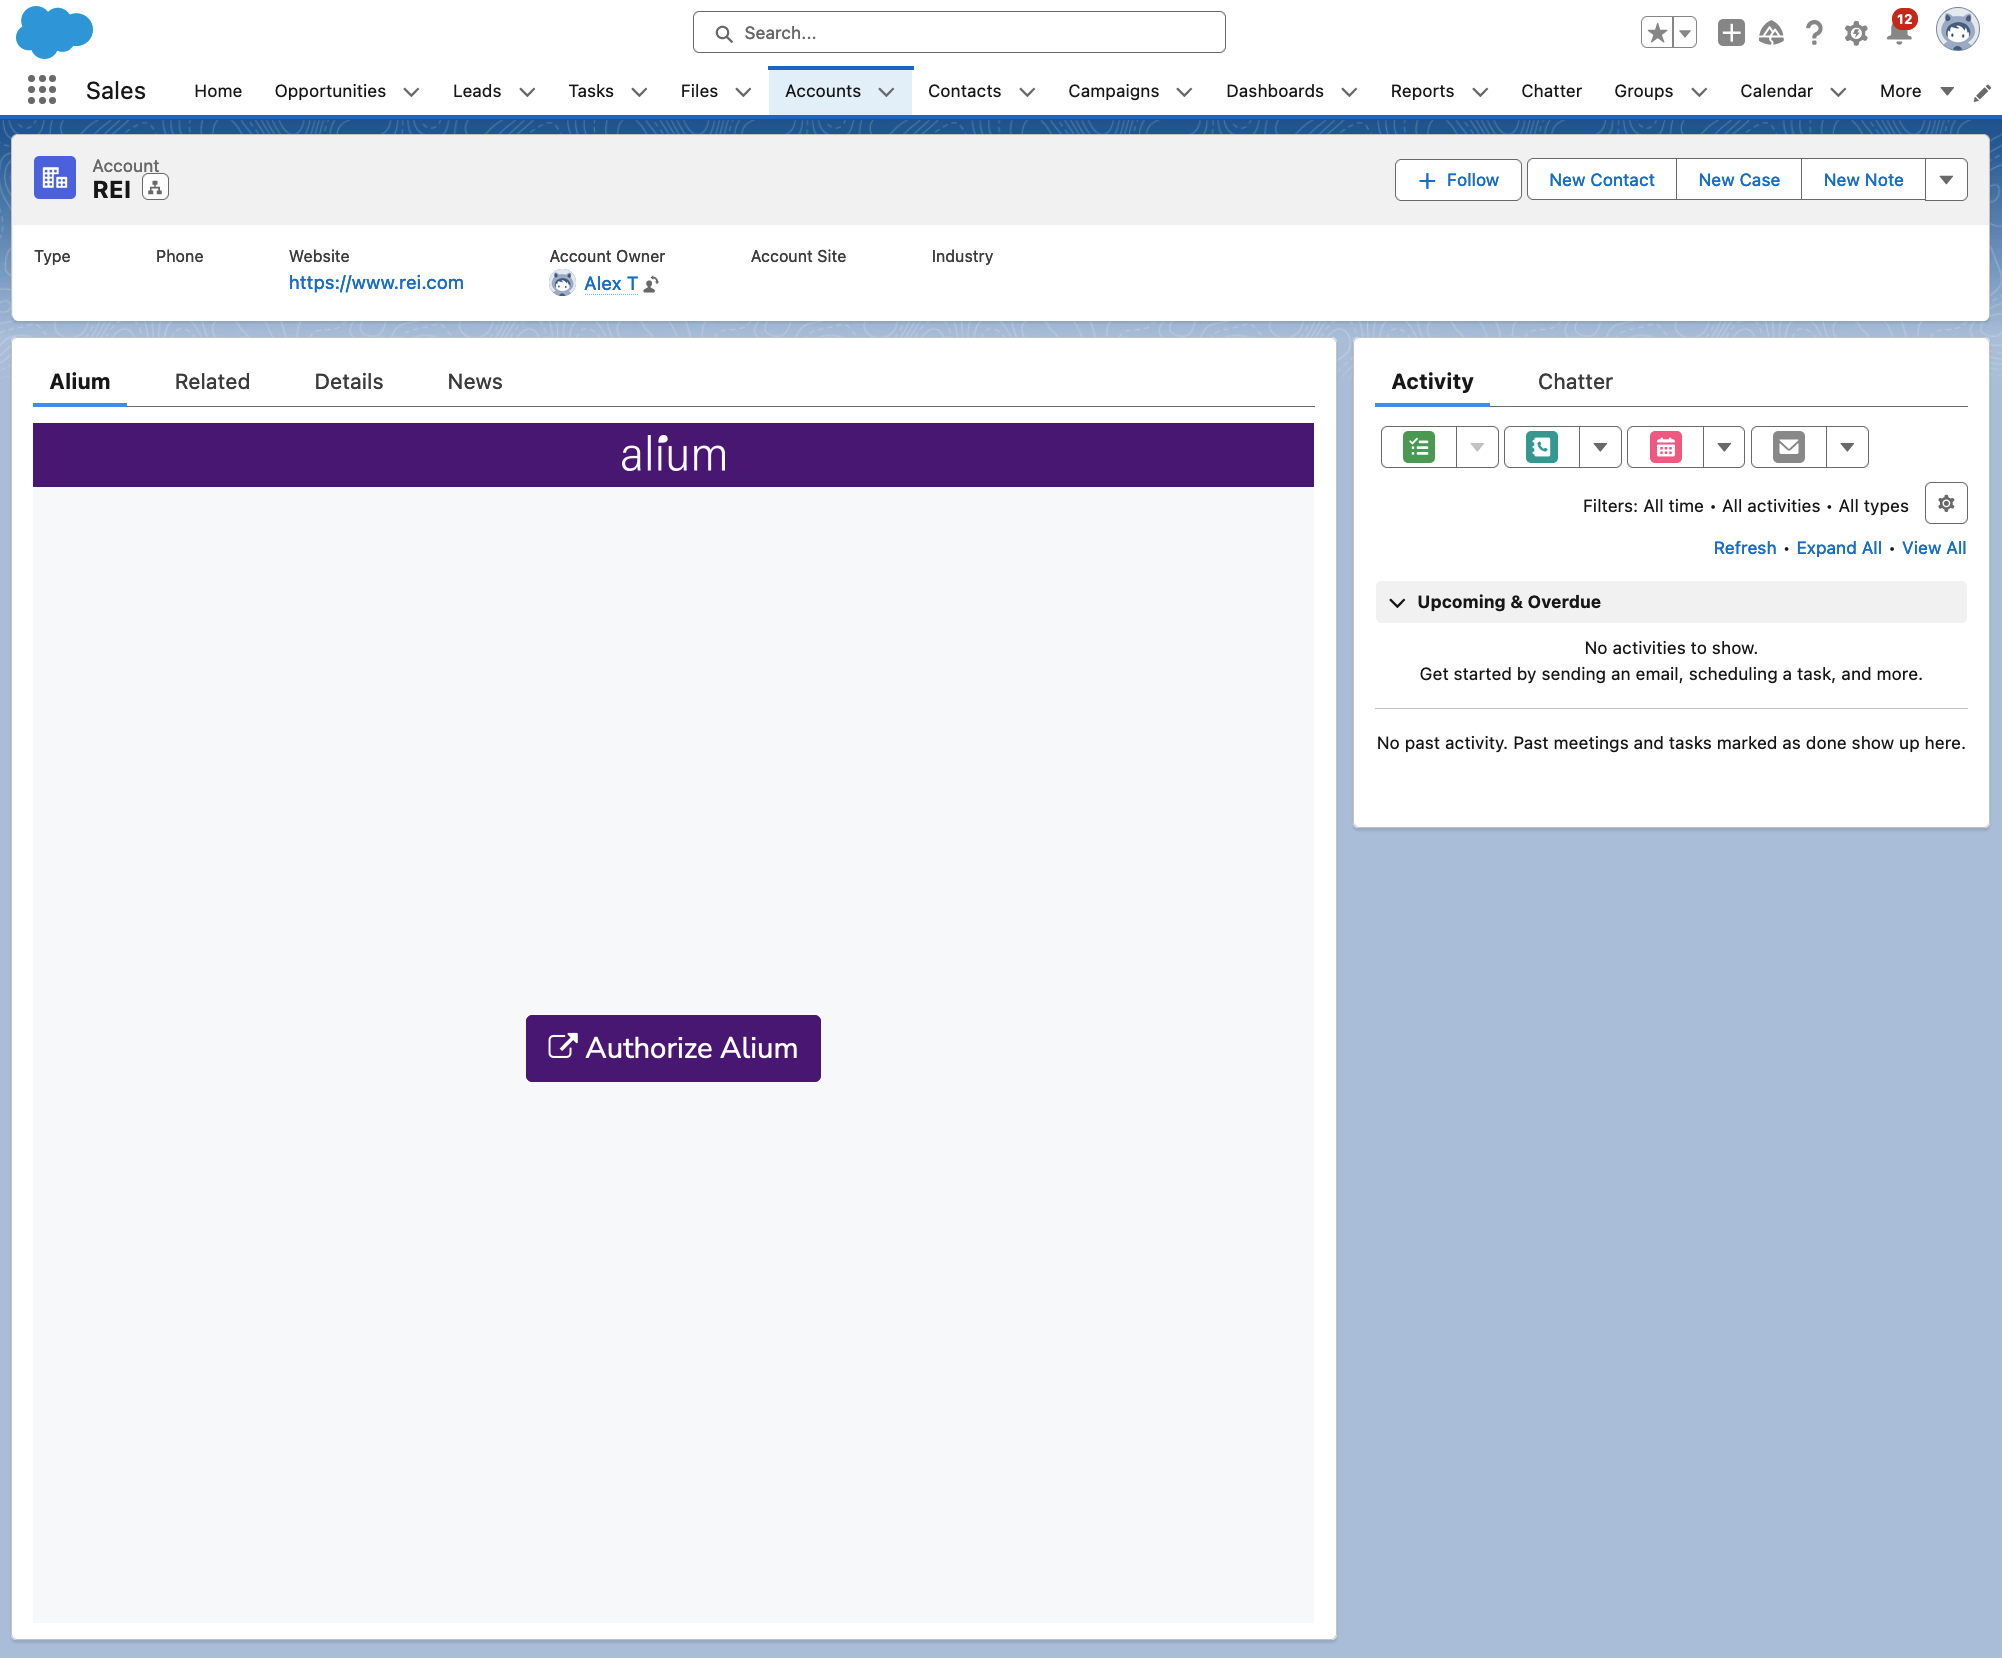The width and height of the screenshot is (2002, 1658).
Task: Open the Leads nav dropdown chevron
Action: click(527, 92)
